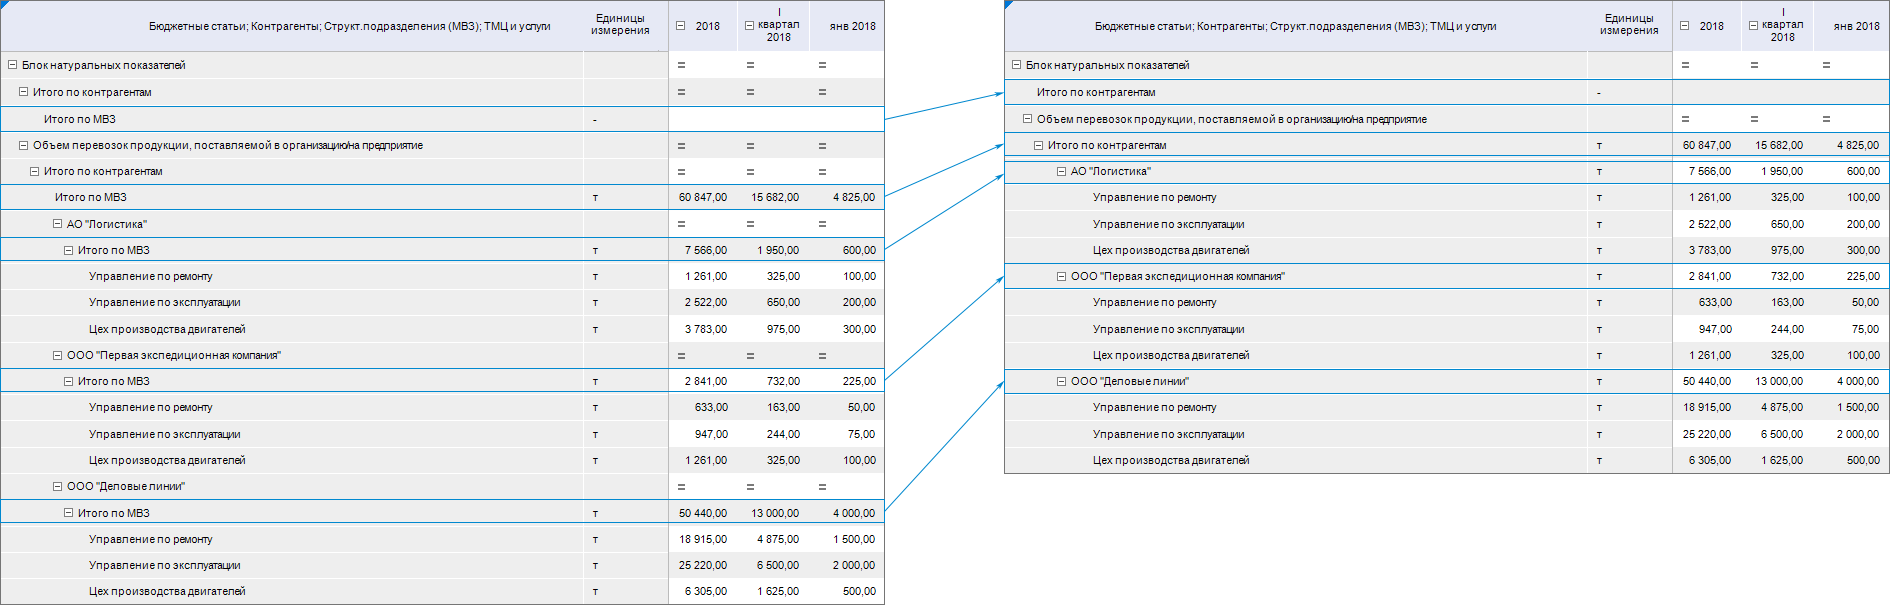The image size is (1890, 605).
Task: Click Единицы измерения header in left table
Action: pos(620,25)
